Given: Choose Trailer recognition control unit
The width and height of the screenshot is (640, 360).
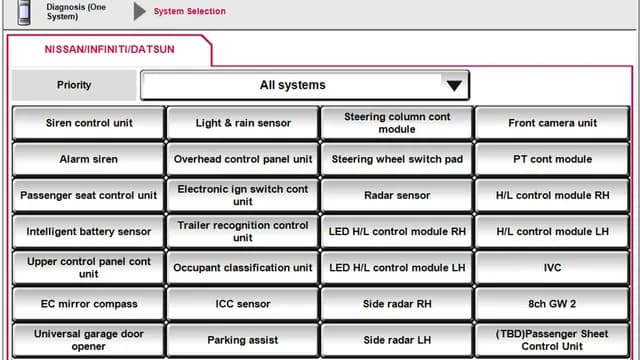Looking at the screenshot, I should [x=243, y=231].
